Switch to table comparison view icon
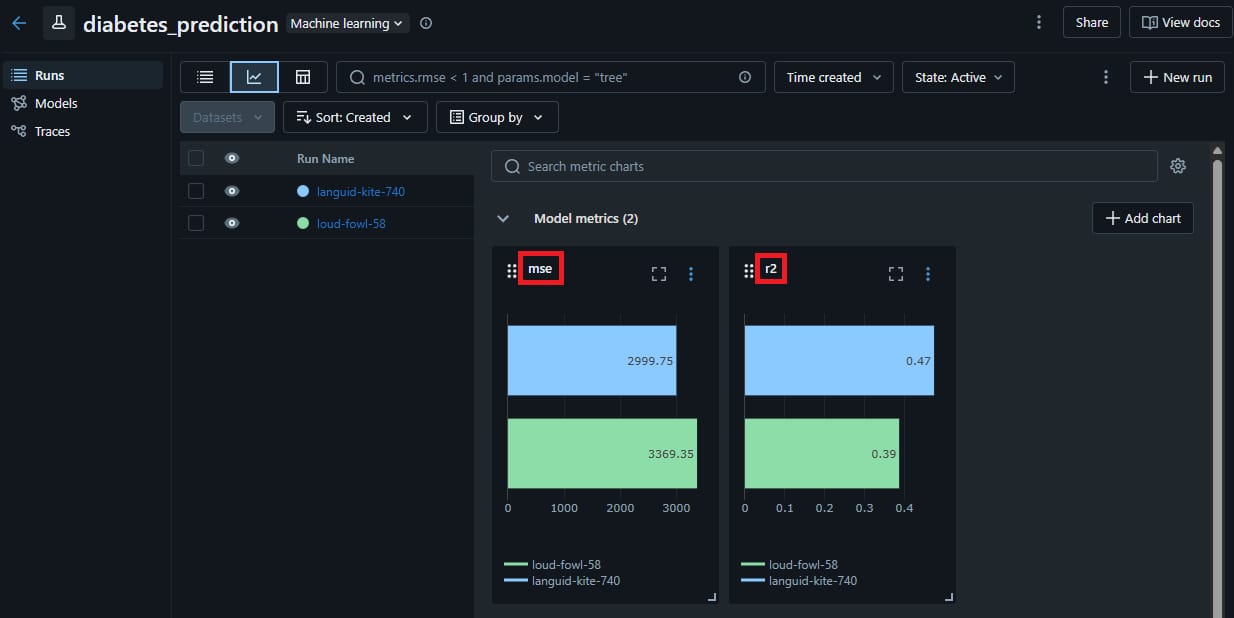Image resolution: width=1234 pixels, height=618 pixels. (x=303, y=77)
